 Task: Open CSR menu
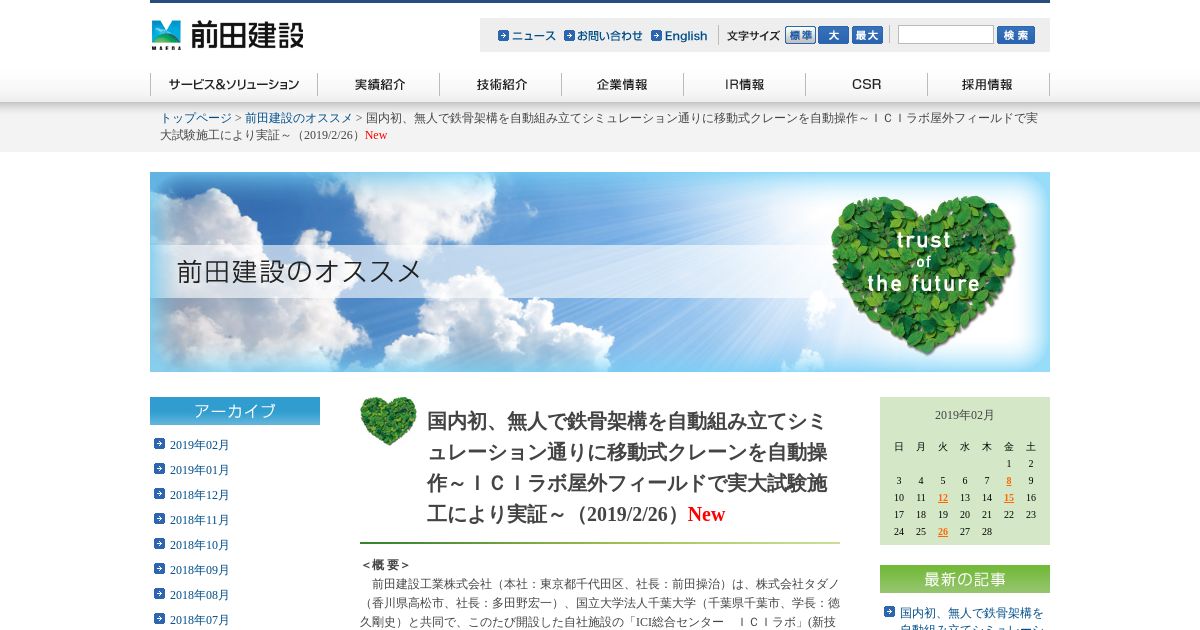pos(867,85)
